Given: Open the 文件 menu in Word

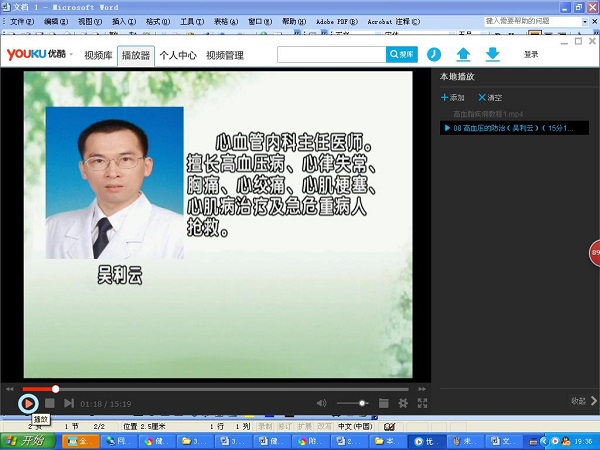Looking at the screenshot, I should [22, 21].
